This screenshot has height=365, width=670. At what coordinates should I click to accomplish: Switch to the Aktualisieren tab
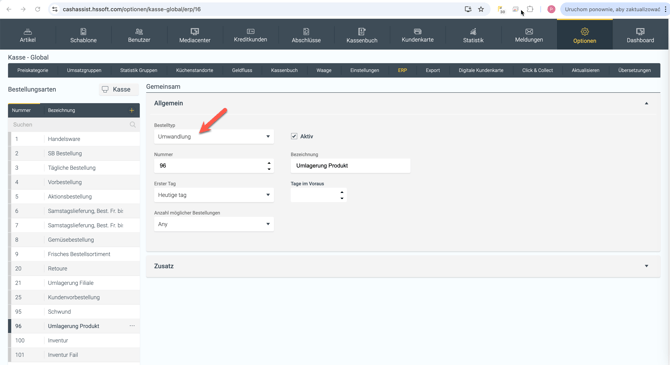tap(585, 70)
